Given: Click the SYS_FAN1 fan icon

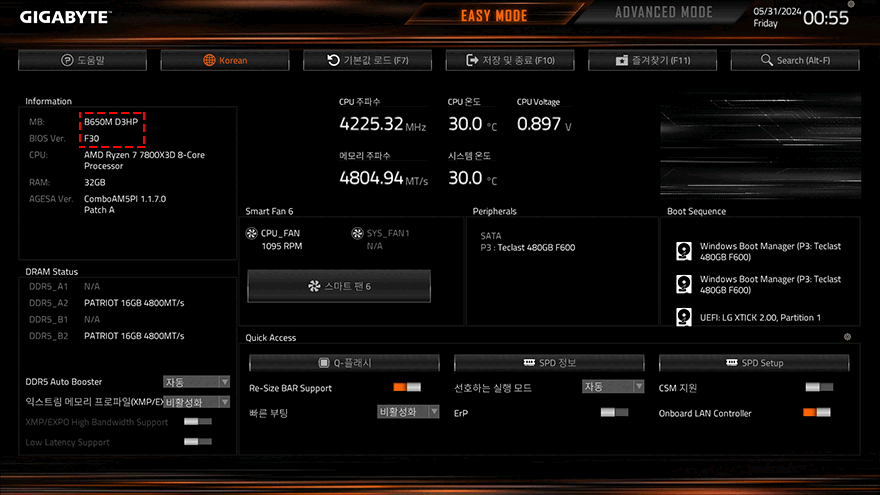Looking at the screenshot, I should 357,233.
